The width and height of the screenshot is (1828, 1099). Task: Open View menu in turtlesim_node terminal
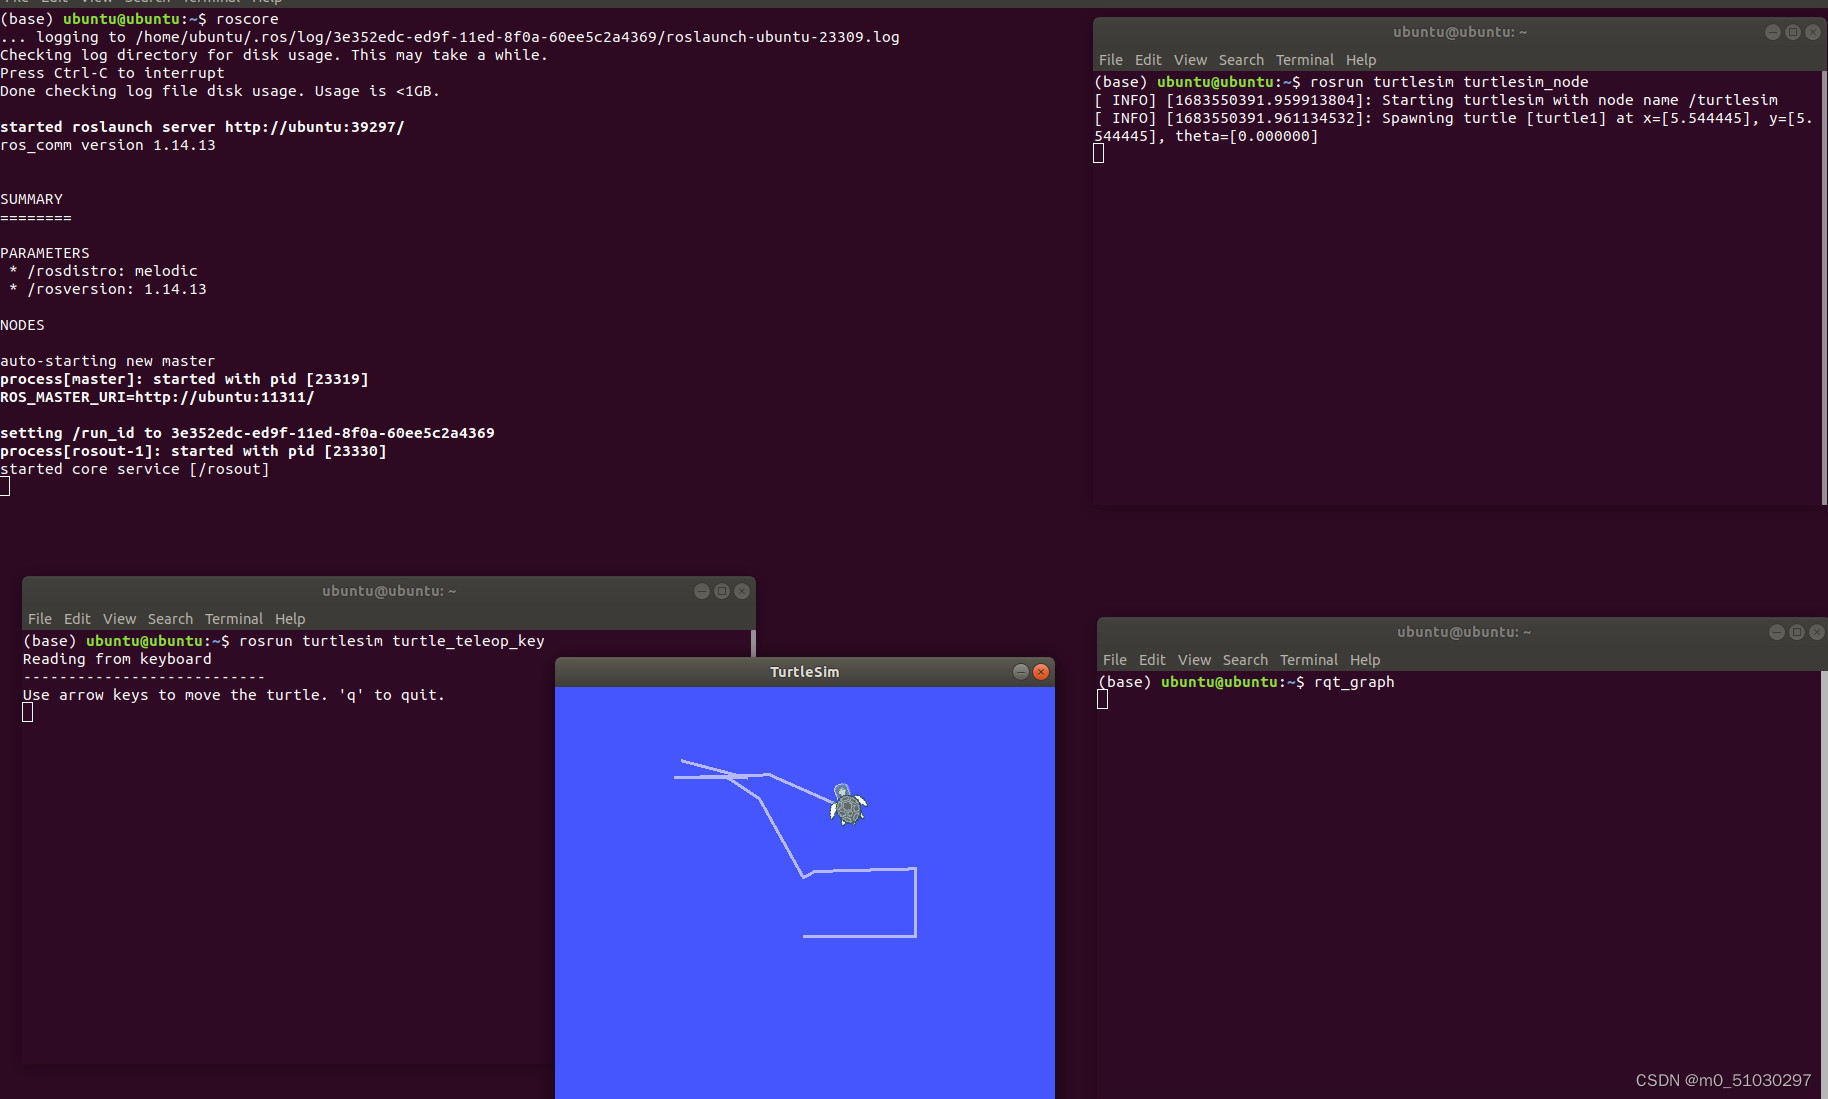click(x=1190, y=60)
